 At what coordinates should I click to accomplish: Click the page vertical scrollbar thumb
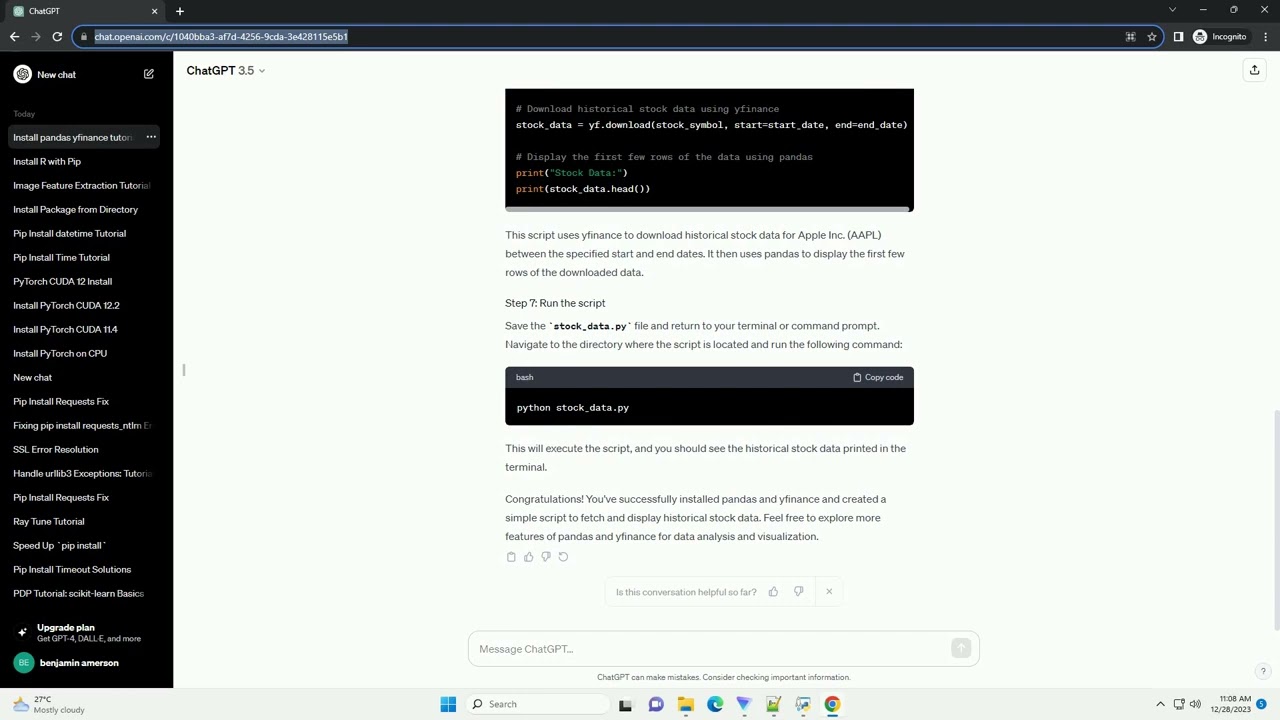click(1276, 520)
